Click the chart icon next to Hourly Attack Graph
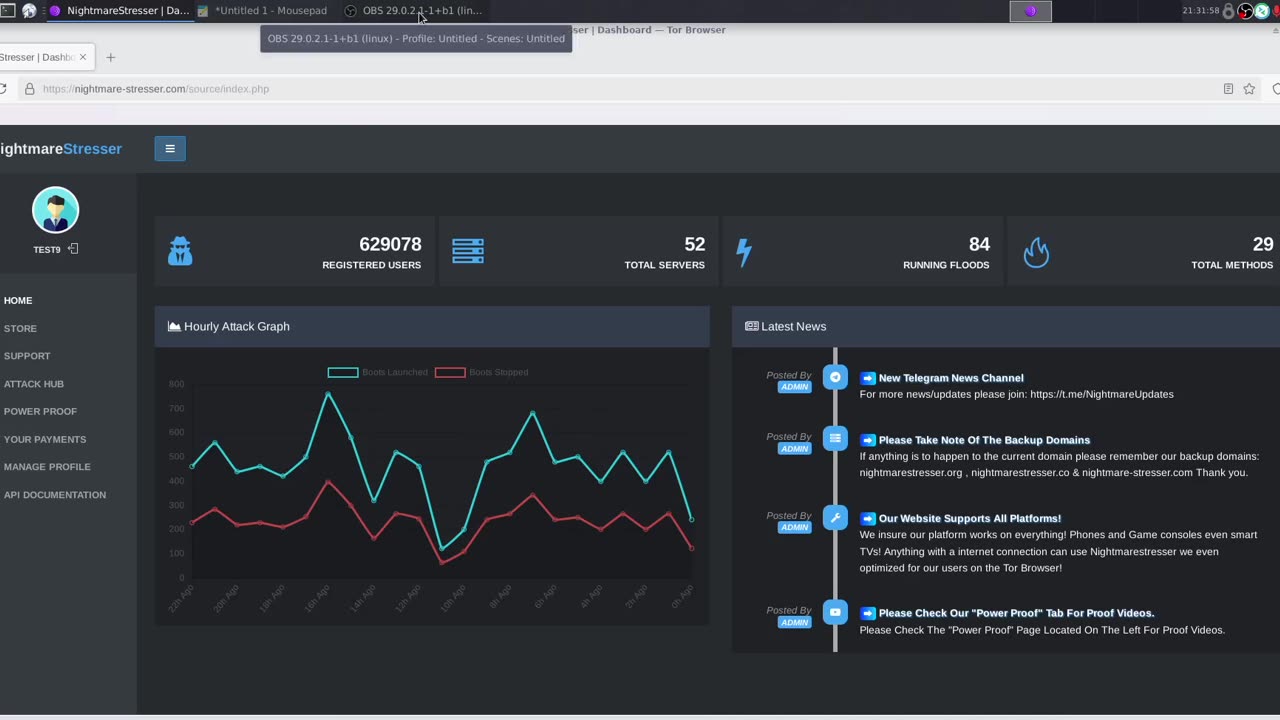Image resolution: width=1280 pixels, height=720 pixels. (174, 326)
